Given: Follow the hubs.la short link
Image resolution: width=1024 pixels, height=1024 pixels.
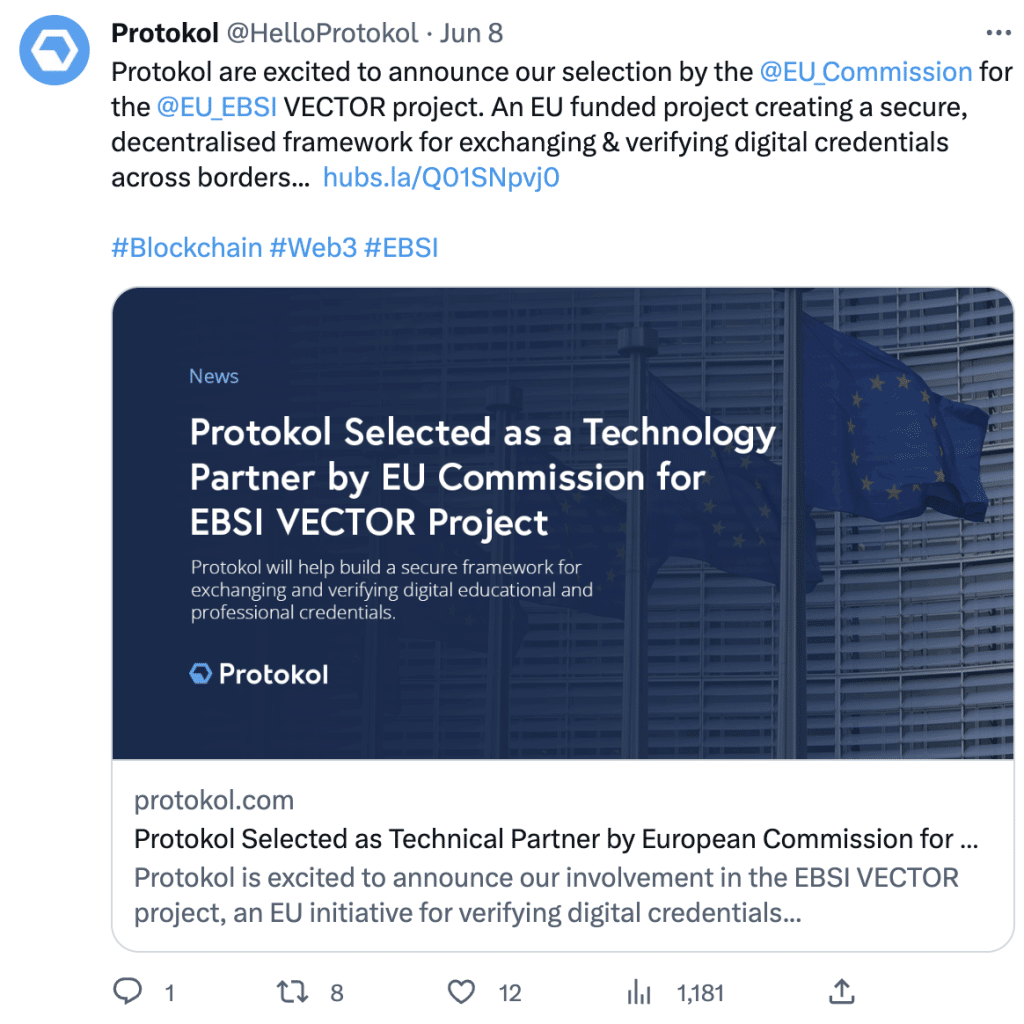Looking at the screenshot, I should click(441, 178).
